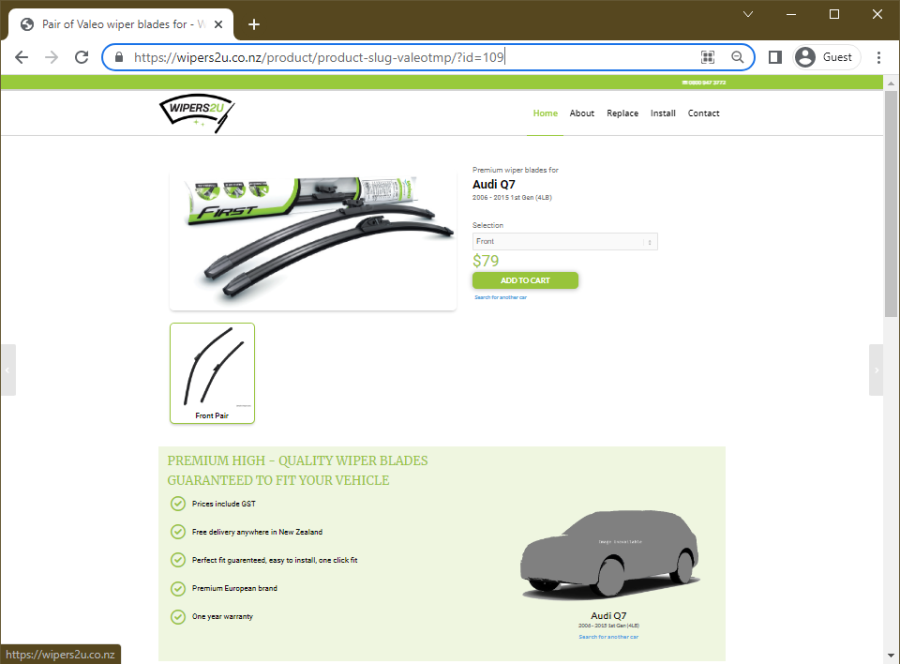
Task: Open the Guest profile menu
Action: click(826, 57)
